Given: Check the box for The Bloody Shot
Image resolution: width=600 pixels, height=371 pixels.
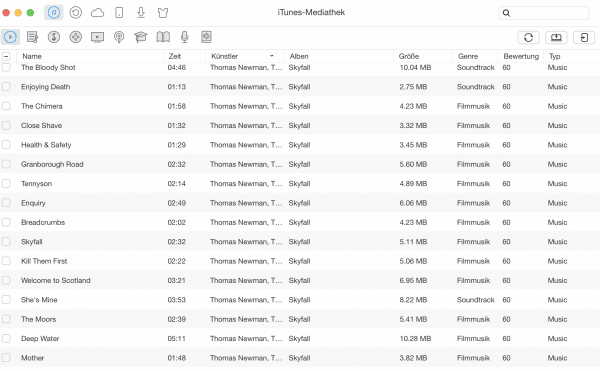Looking at the screenshot, I should 6,67.
